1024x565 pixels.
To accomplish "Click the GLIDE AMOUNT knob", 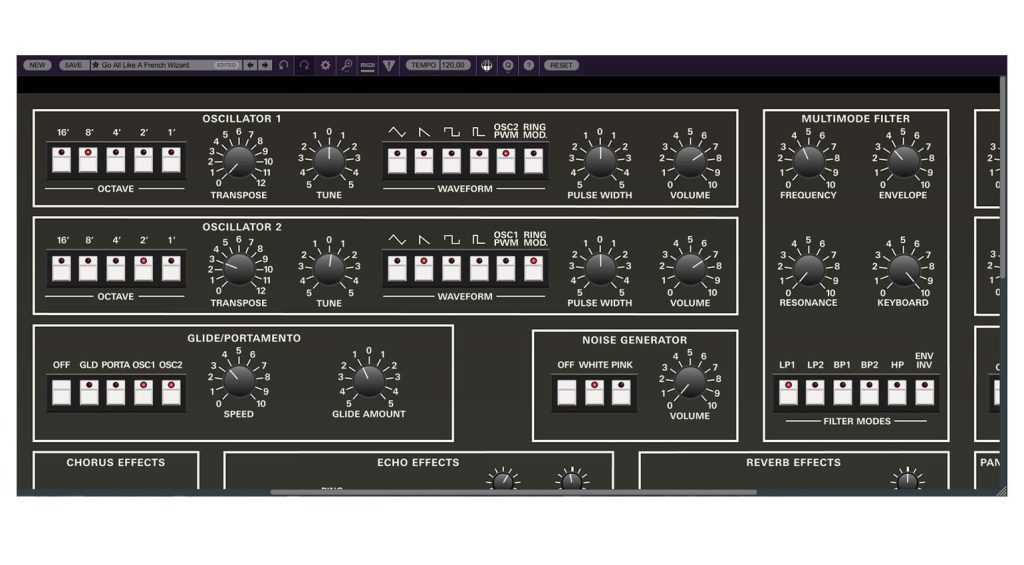I will point(369,381).
